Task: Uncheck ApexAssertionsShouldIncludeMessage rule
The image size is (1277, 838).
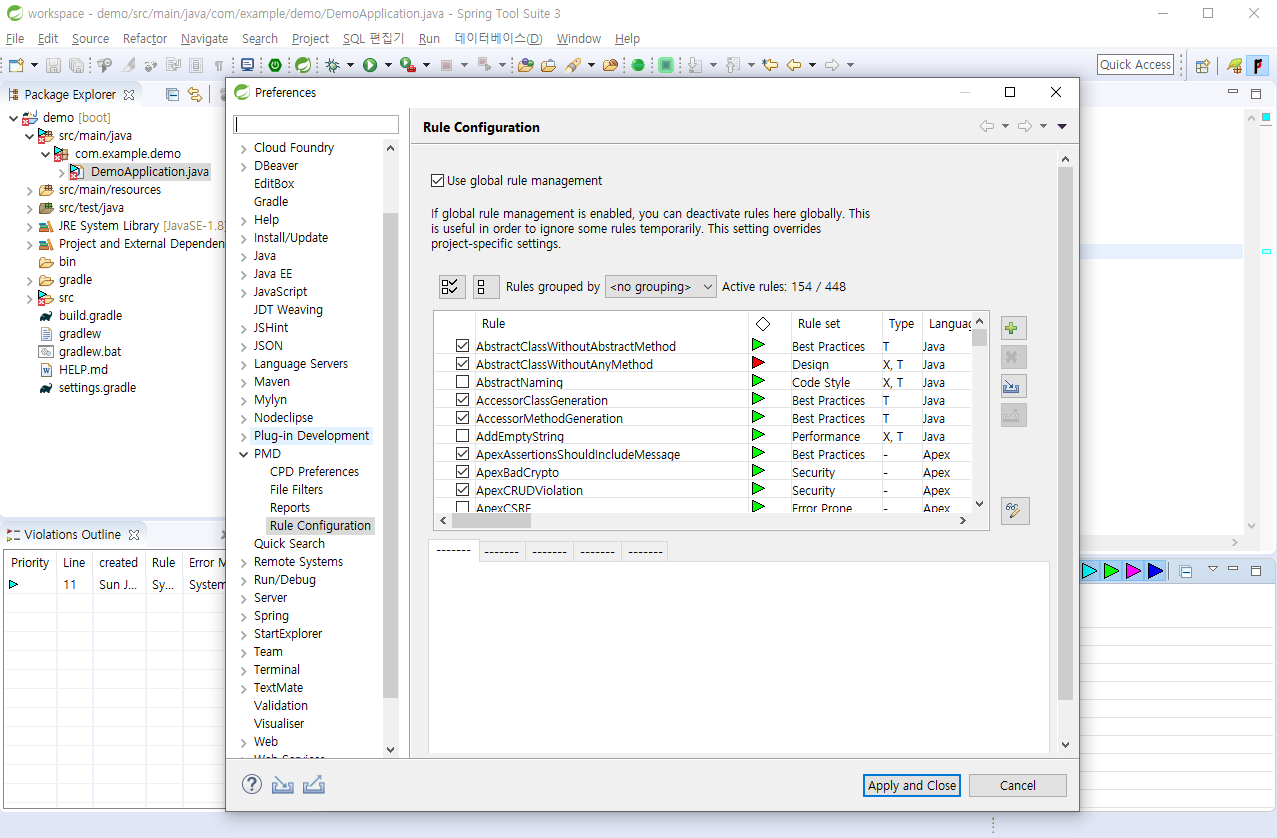Action: (462, 454)
